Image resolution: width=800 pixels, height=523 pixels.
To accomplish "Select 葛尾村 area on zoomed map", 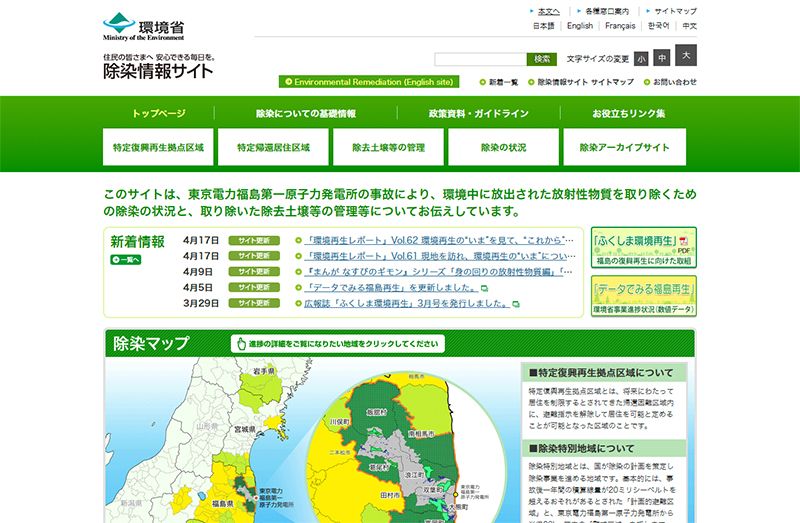I will 379,467.
